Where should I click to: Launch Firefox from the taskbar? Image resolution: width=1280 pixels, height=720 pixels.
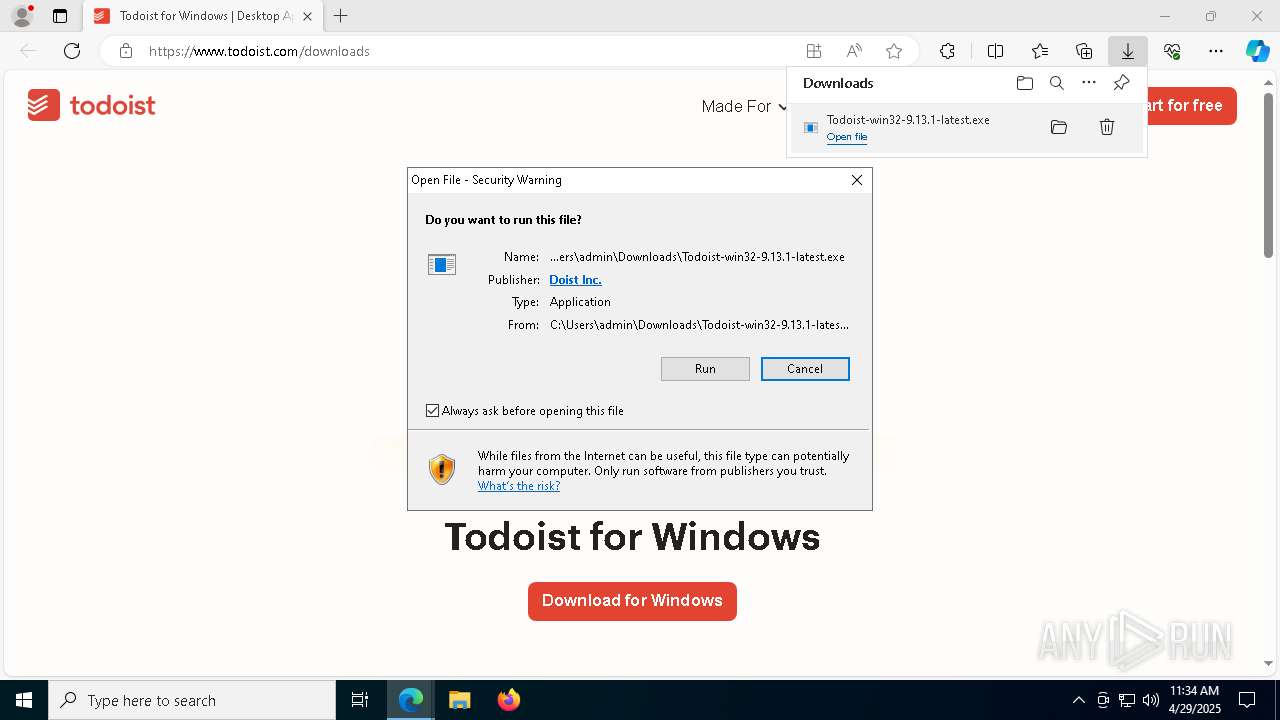point(508,700)
